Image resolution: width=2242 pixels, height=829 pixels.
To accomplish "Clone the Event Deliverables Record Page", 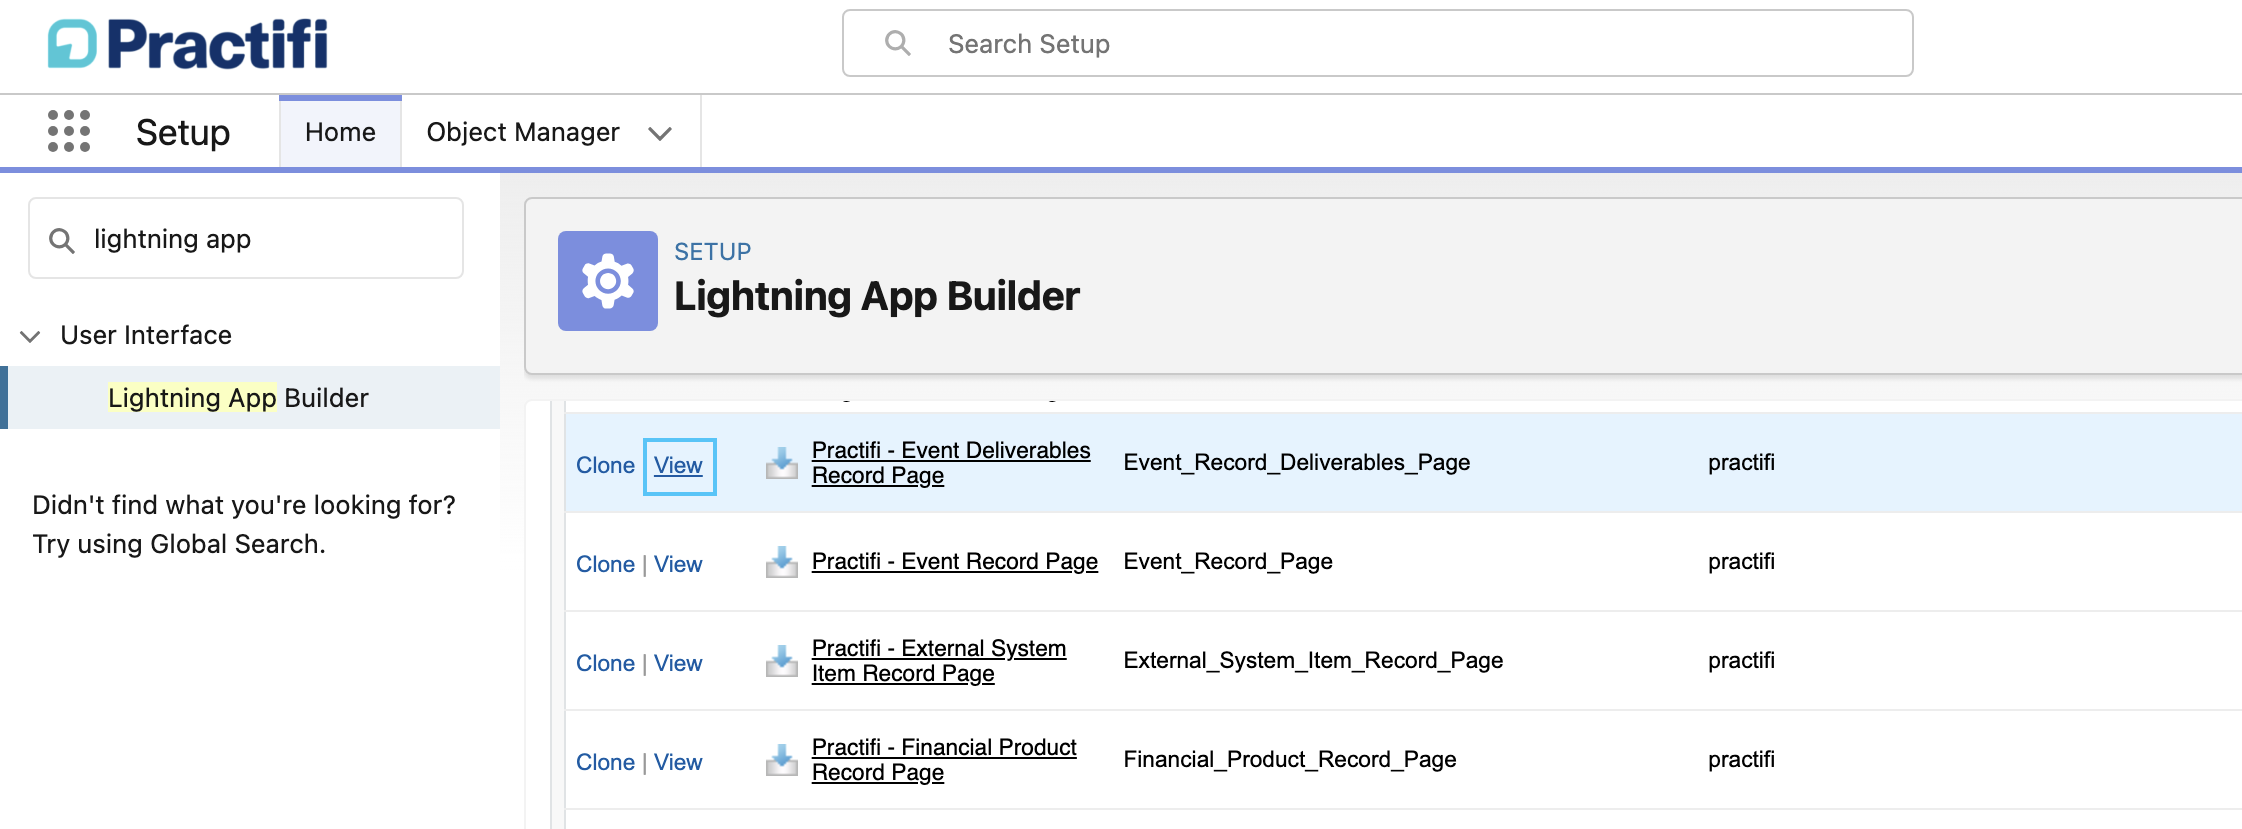I will click(x=605, y=465).
